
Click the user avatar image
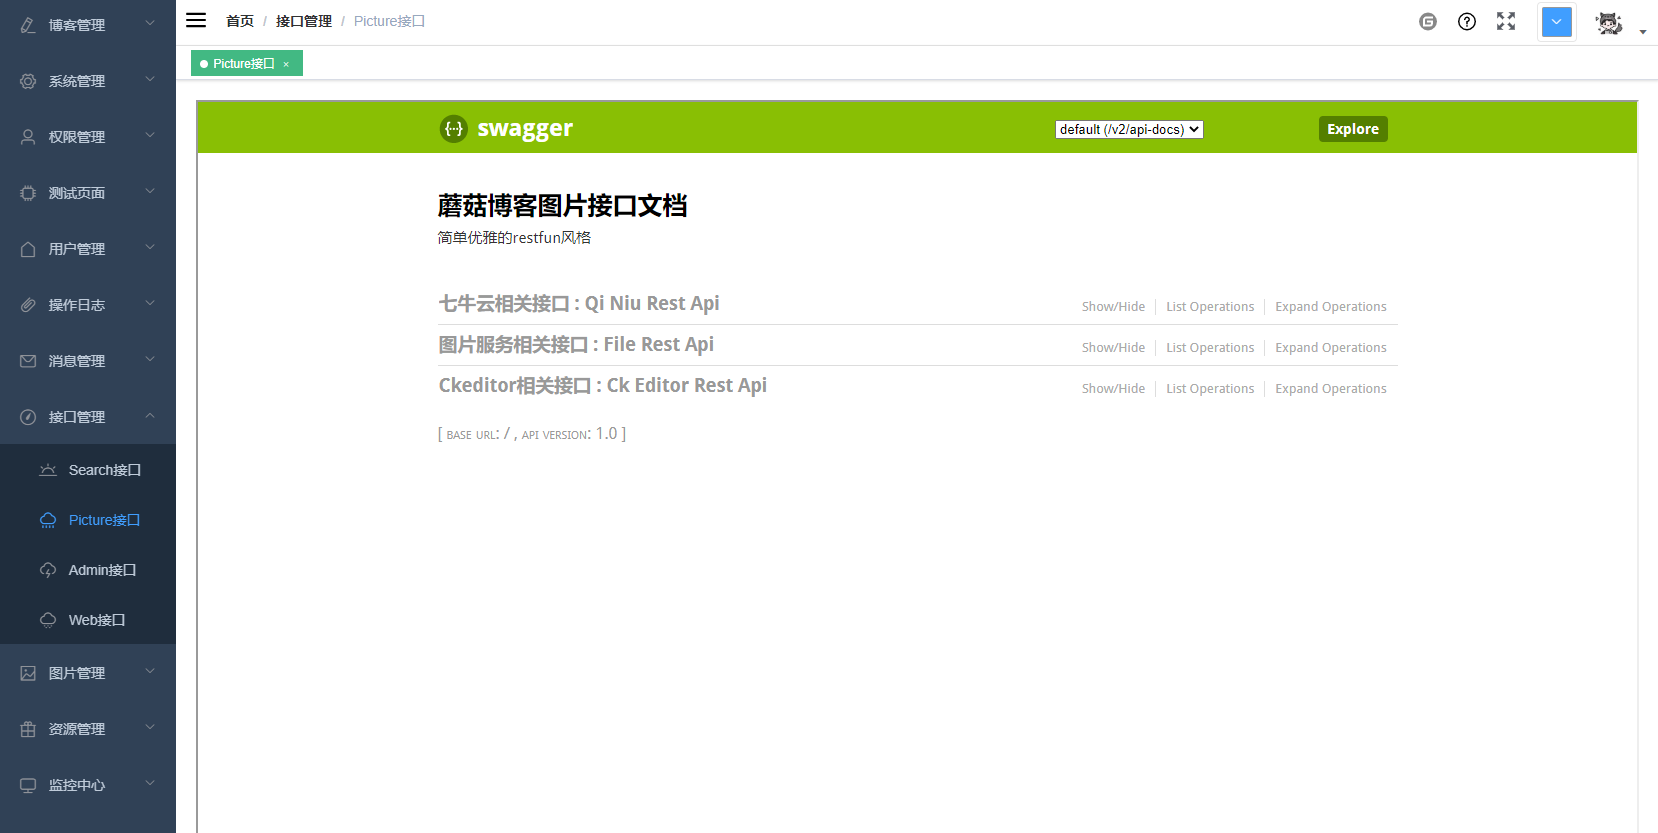1609,23
